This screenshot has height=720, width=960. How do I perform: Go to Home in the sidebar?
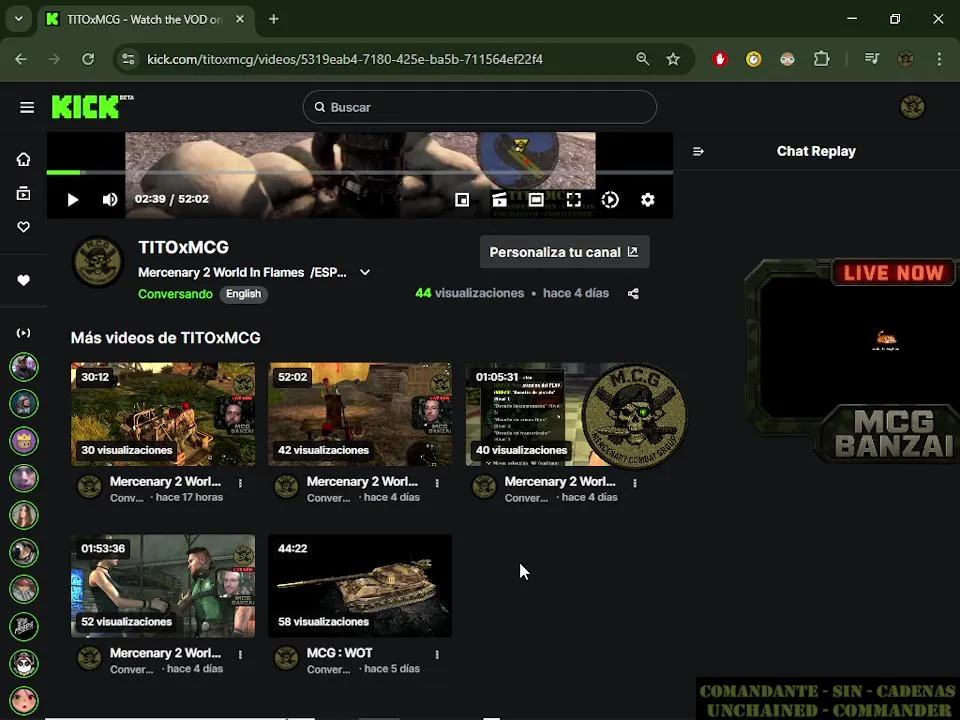23,160
